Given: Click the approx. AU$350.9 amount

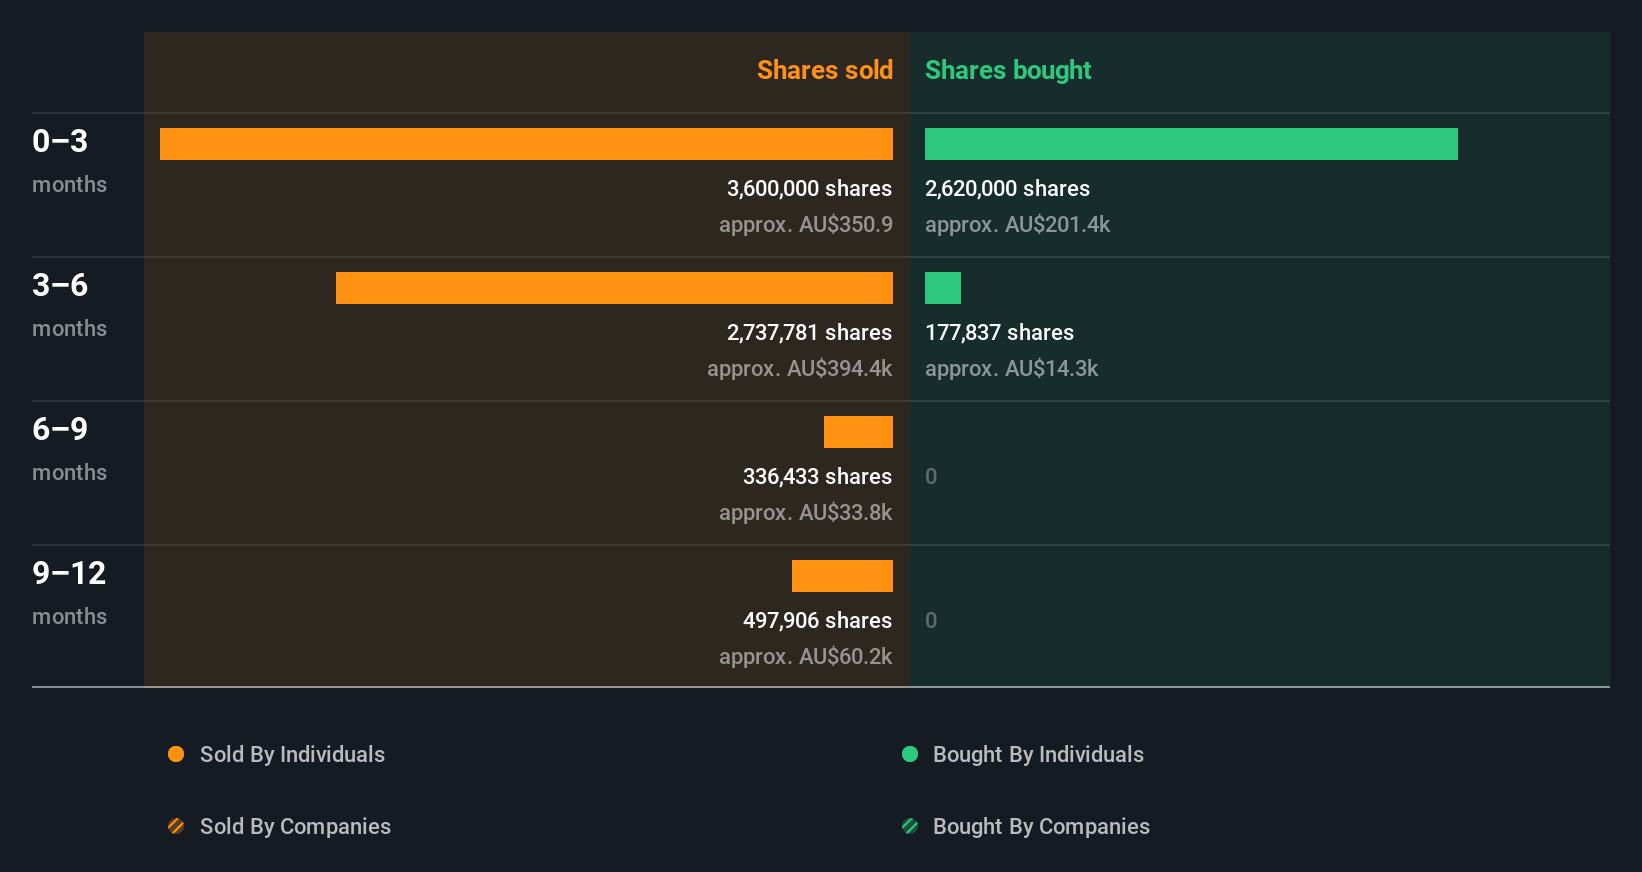Looking at the screenshot, I should pyautogui.click(x=806, y=224).
